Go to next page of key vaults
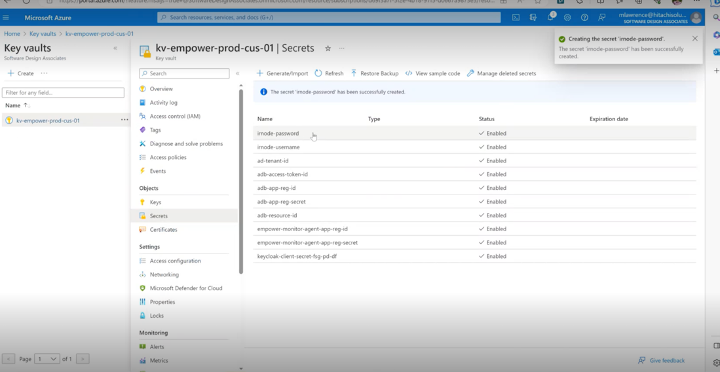Viewport: 720px width, 372px height. click(83, 359)
